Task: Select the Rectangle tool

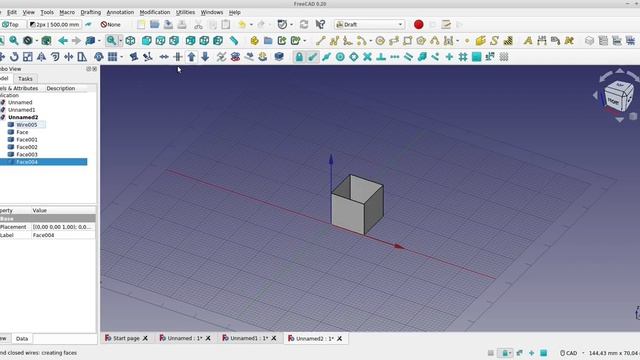Action: 407,40
